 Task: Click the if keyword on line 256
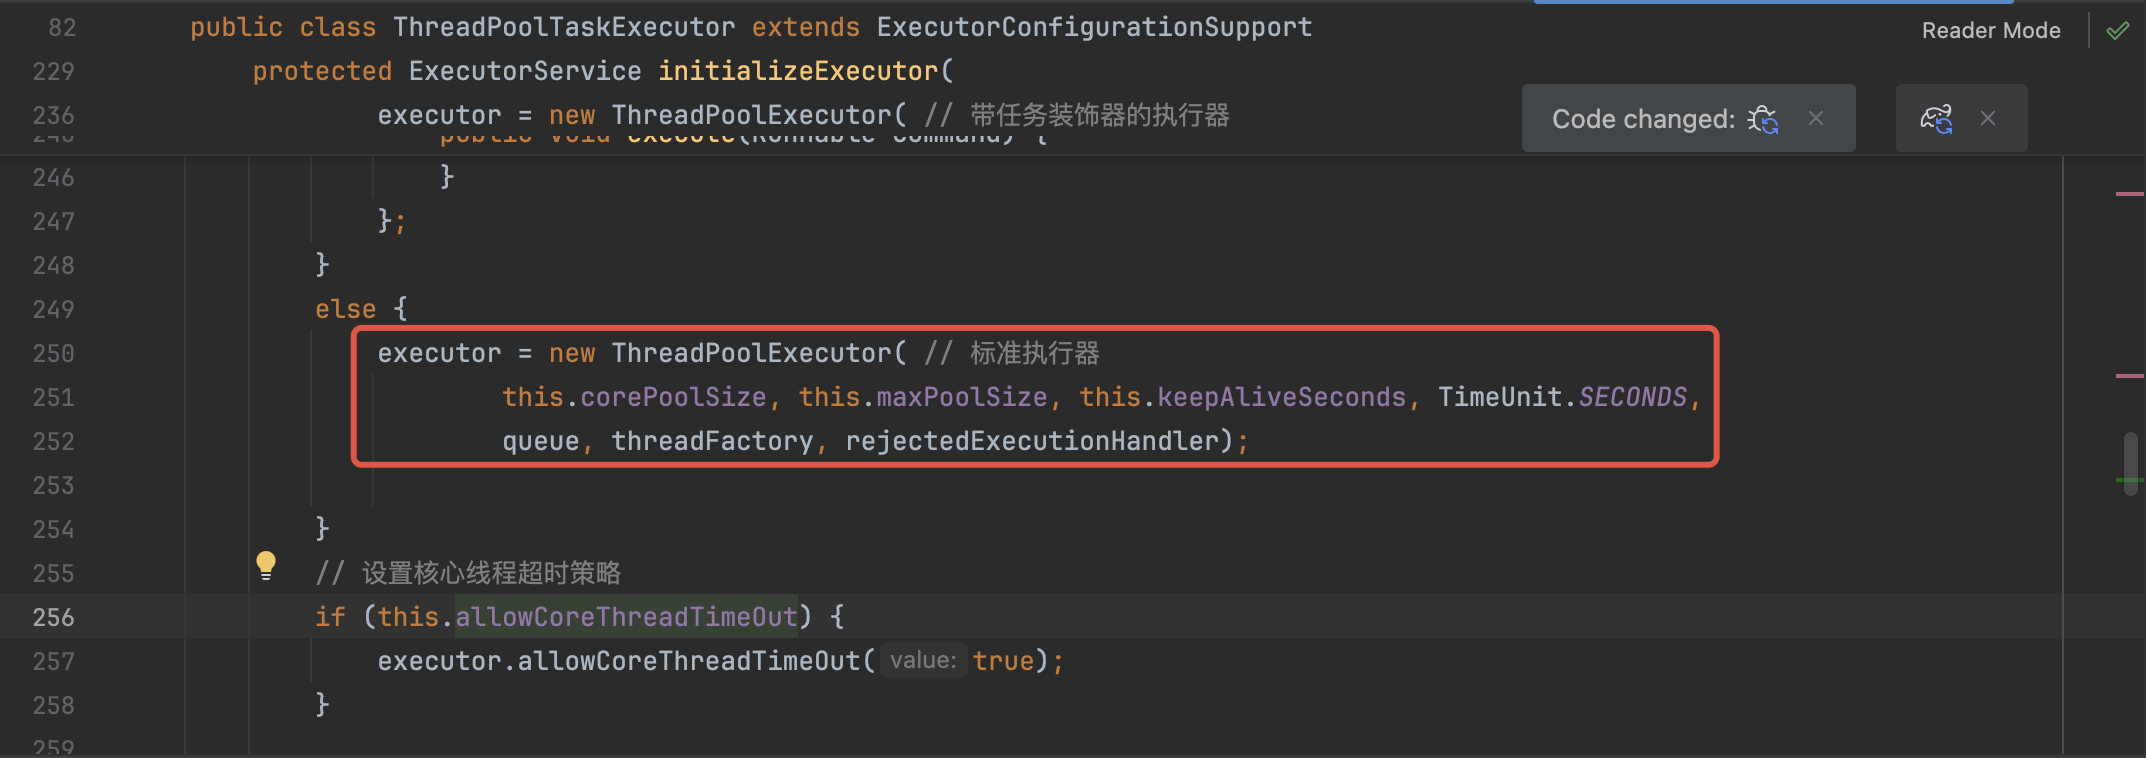coord(330,618)
